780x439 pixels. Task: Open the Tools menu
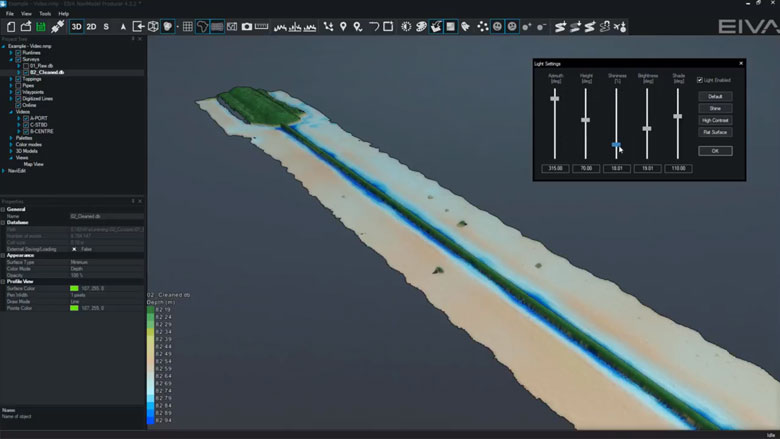click(x=44, y=13)
